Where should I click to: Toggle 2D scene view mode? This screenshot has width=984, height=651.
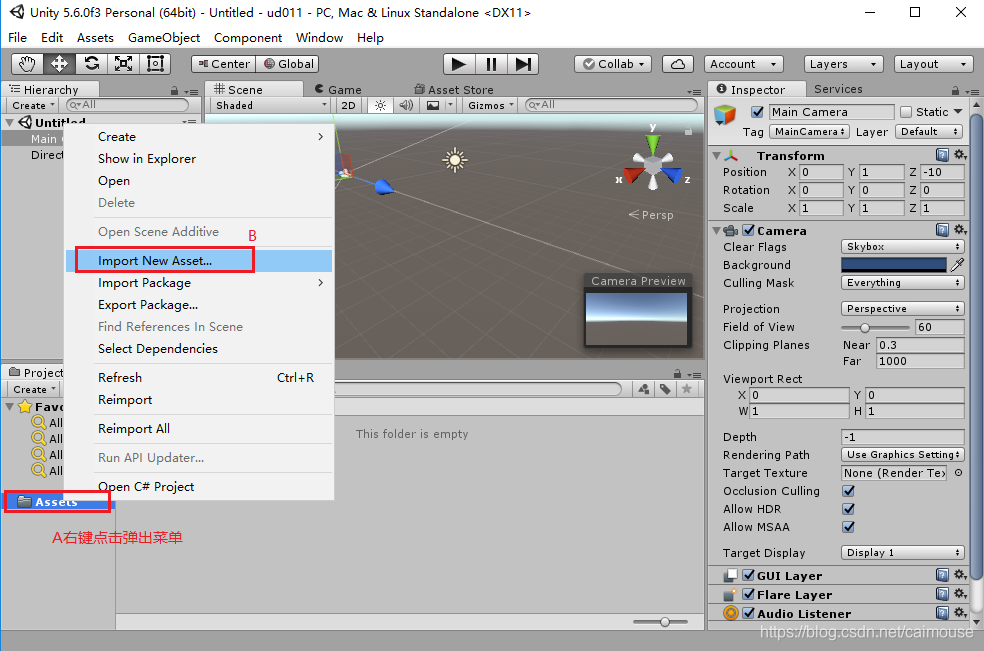348,105
